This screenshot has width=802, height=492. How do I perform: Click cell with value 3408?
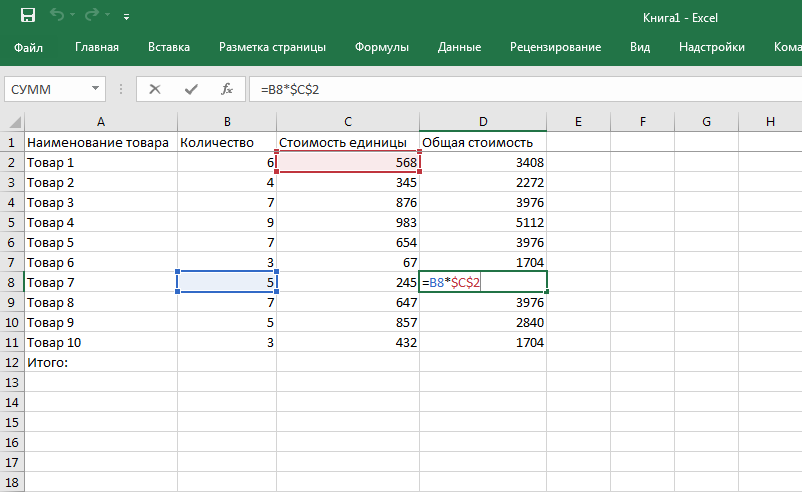[x=483, y=163]
